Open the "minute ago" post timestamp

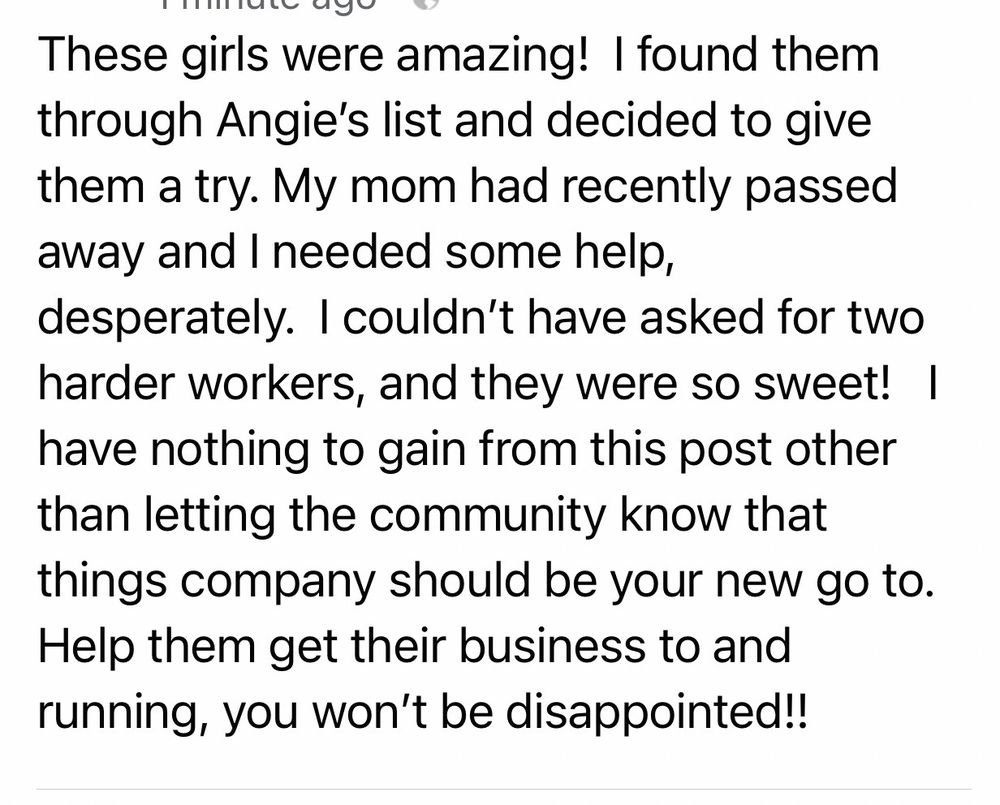tap(268, 4)
